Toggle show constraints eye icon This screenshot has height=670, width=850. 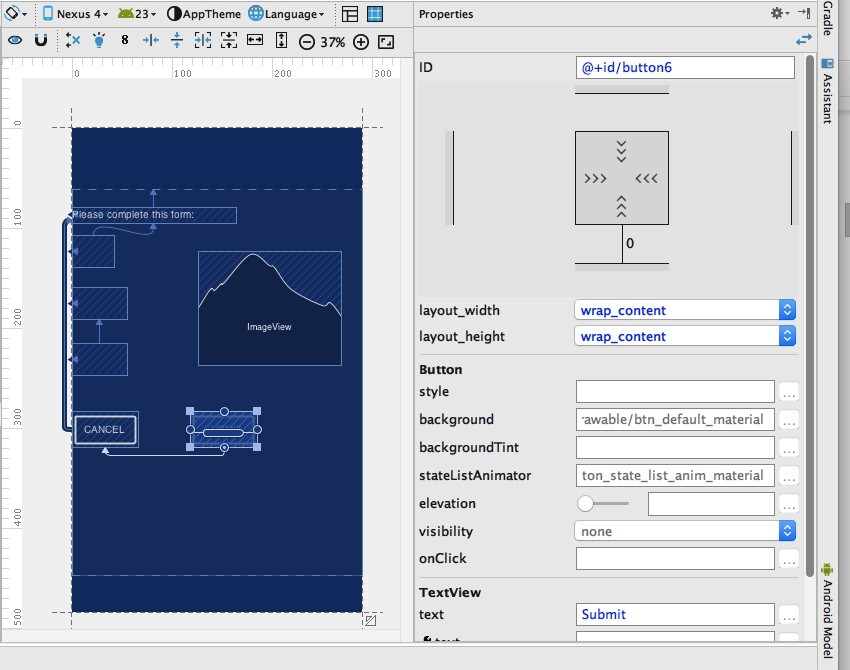(x=15, y=41)
